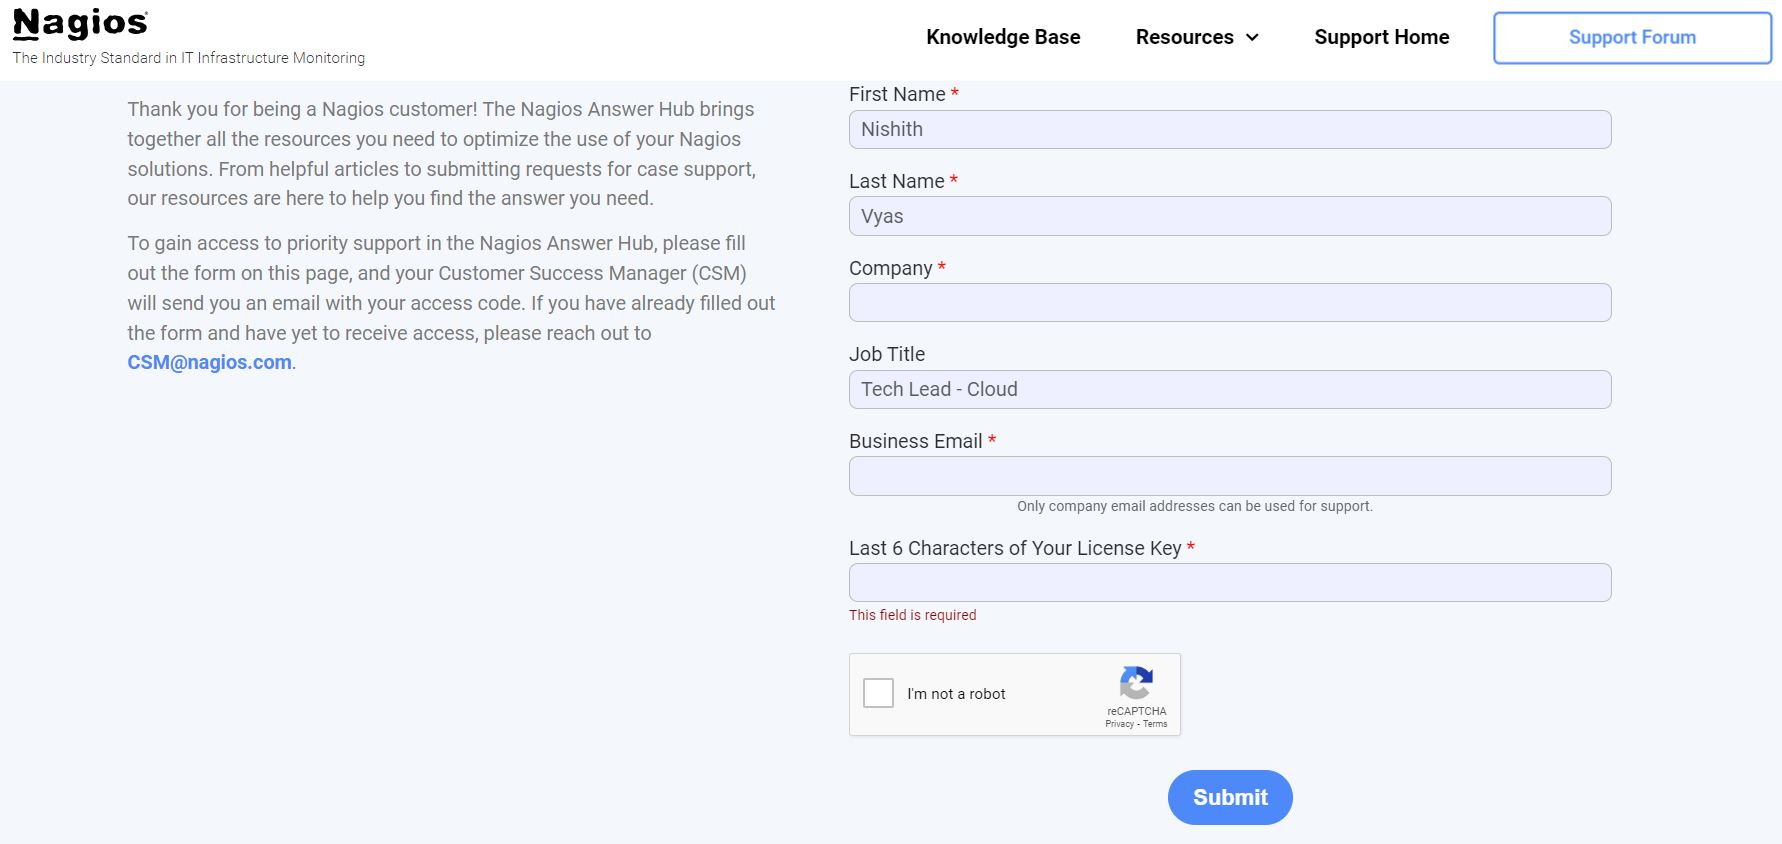The image size is (1782, 844).
Task: Click into the empty Company field
Action: 1229,303
